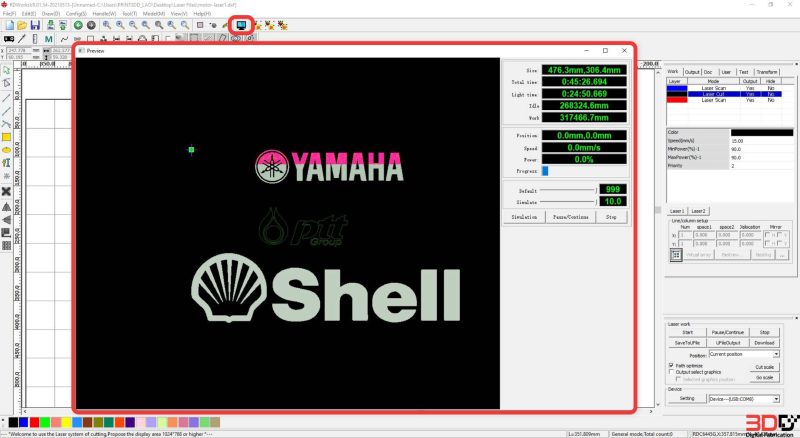Click the UFileOutput button
This screenshot has height=438, width=800.
click(x=728, y=343)
